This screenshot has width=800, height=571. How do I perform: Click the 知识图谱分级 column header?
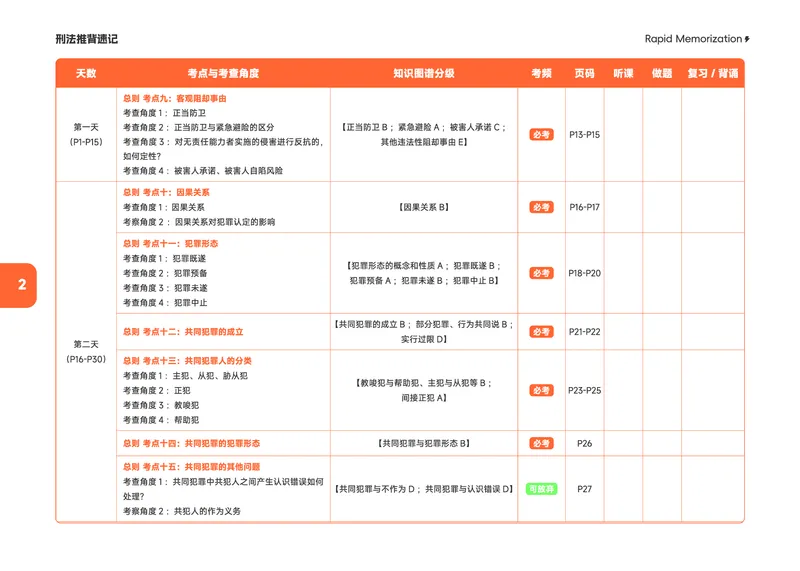[x=423, y=73]
